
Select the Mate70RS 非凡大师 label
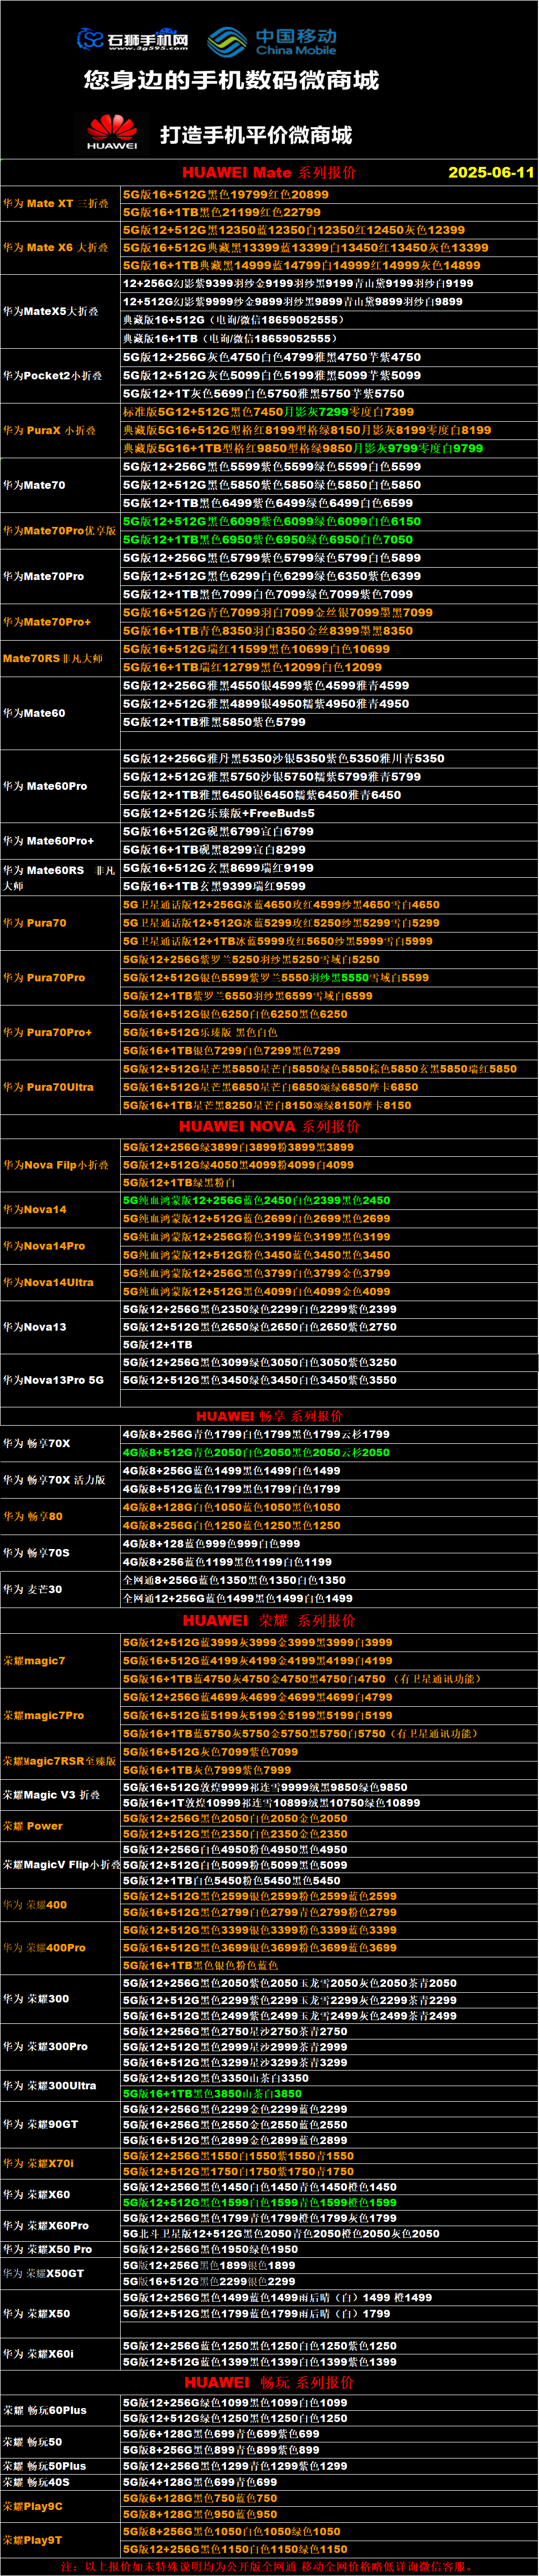[x=53, y=658]
